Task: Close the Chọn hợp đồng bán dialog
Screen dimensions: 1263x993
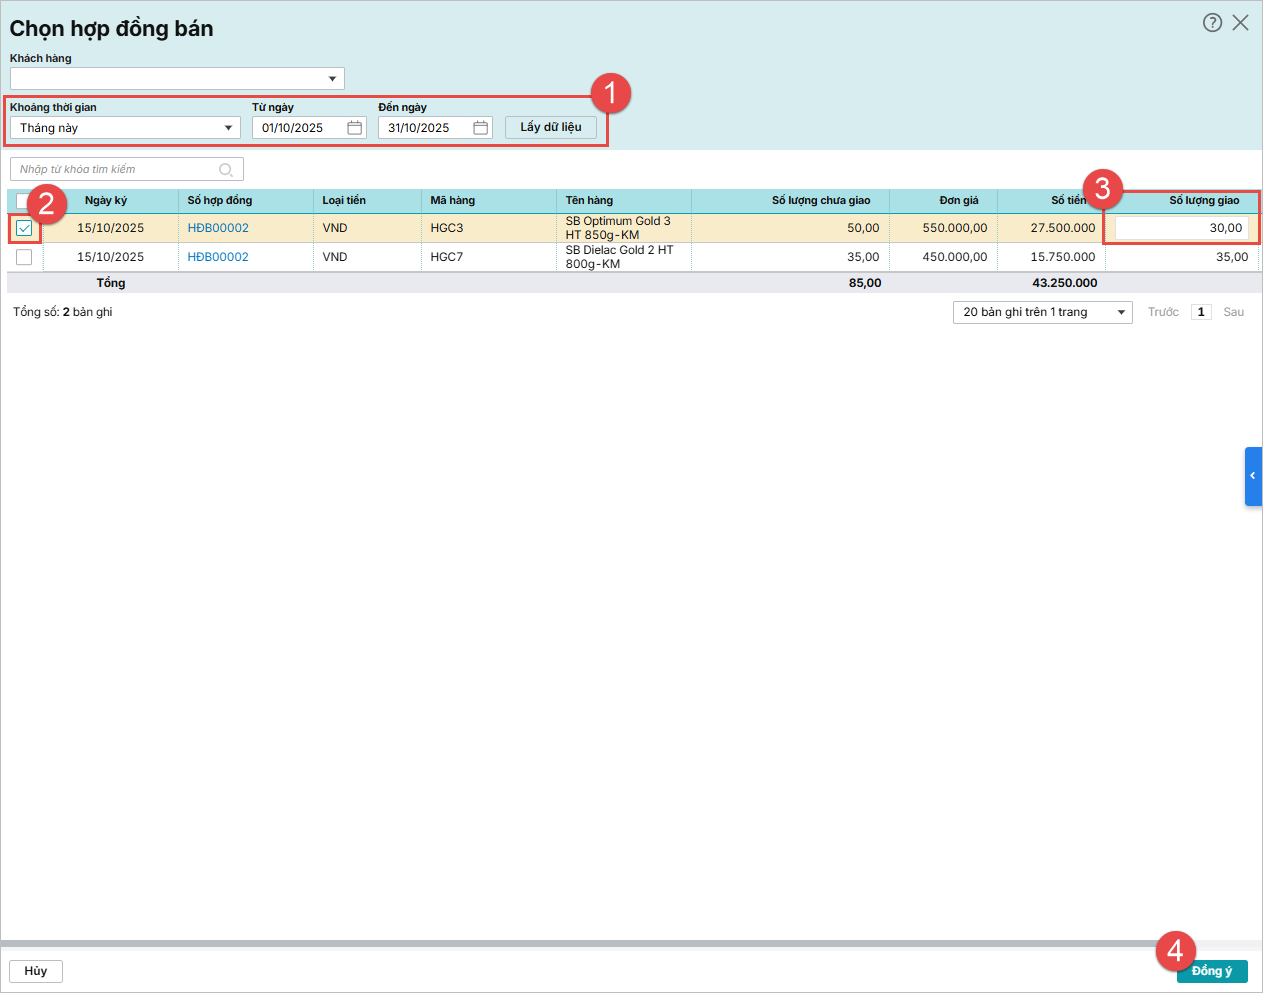Action: [1240, 23]
